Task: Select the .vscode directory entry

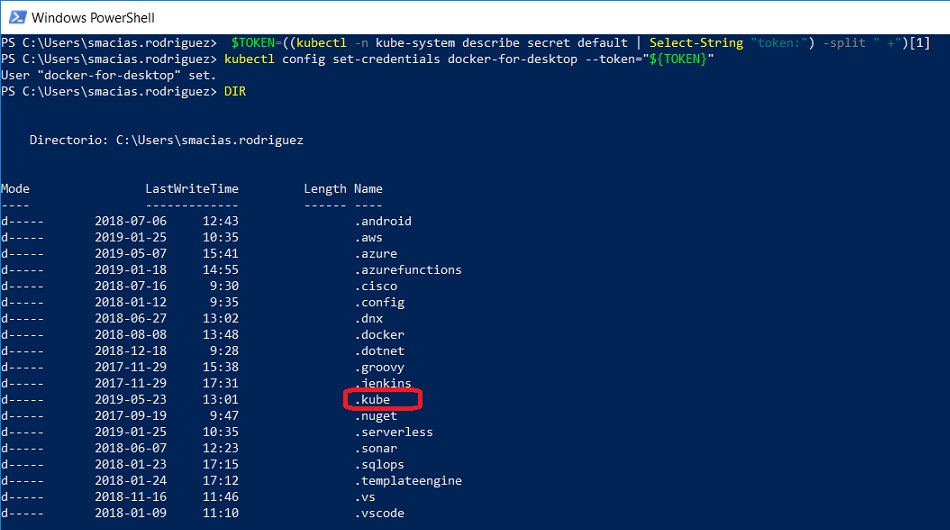Action: (x=379, y=513)
